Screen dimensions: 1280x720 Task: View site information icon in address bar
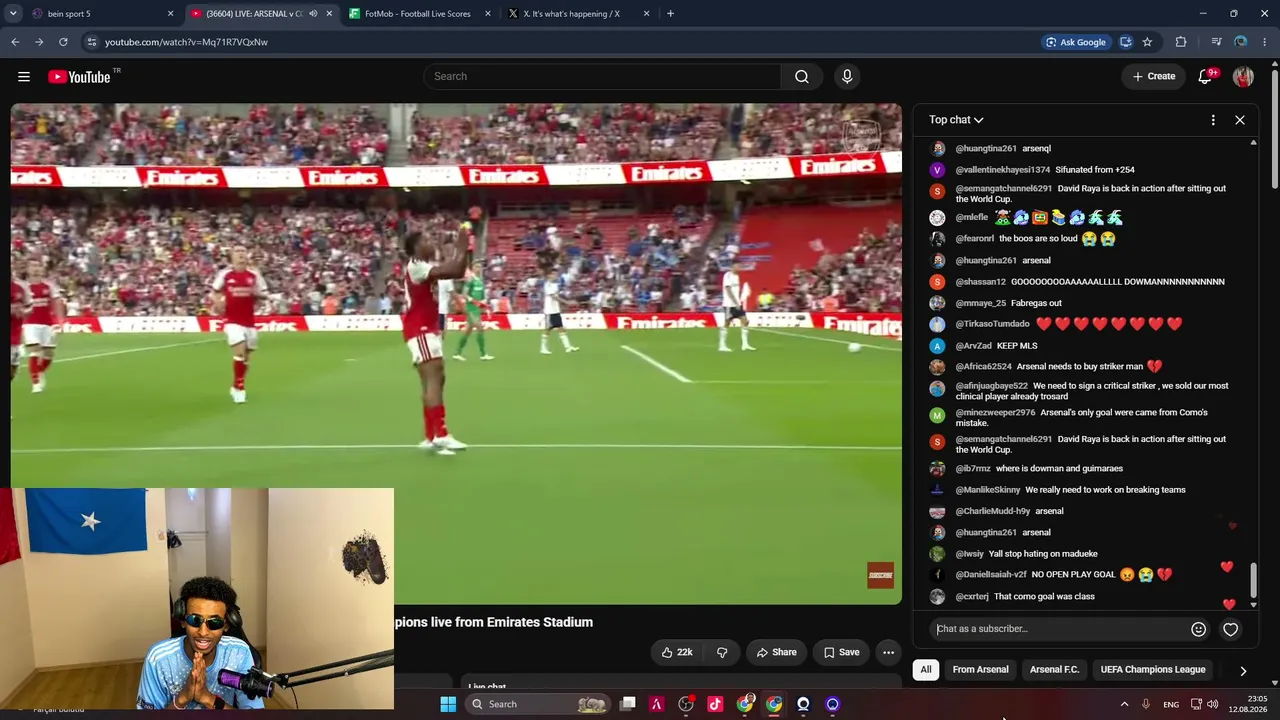pos(91,42)
